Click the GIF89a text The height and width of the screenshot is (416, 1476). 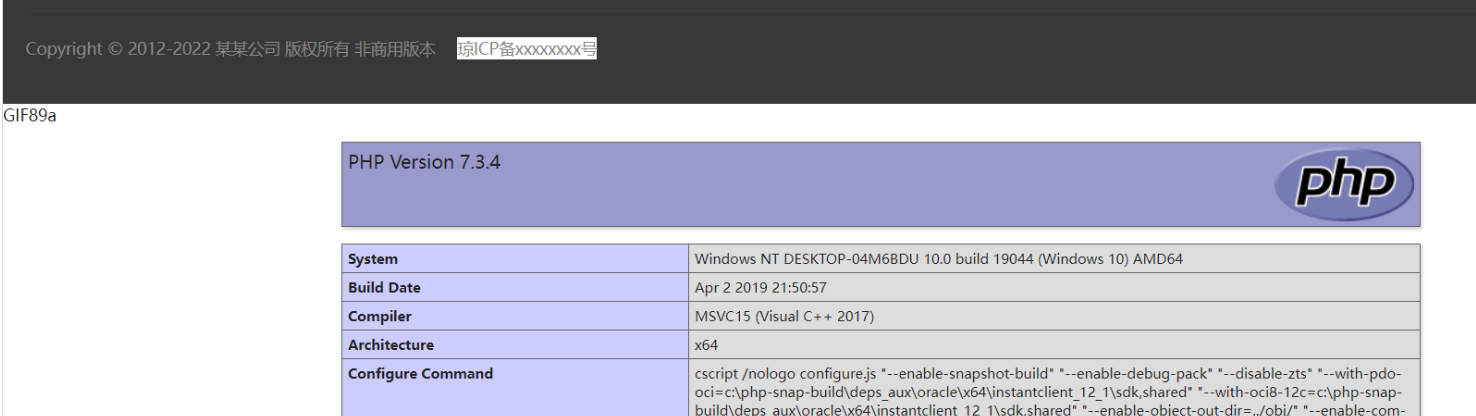click(x=30, y=116)
